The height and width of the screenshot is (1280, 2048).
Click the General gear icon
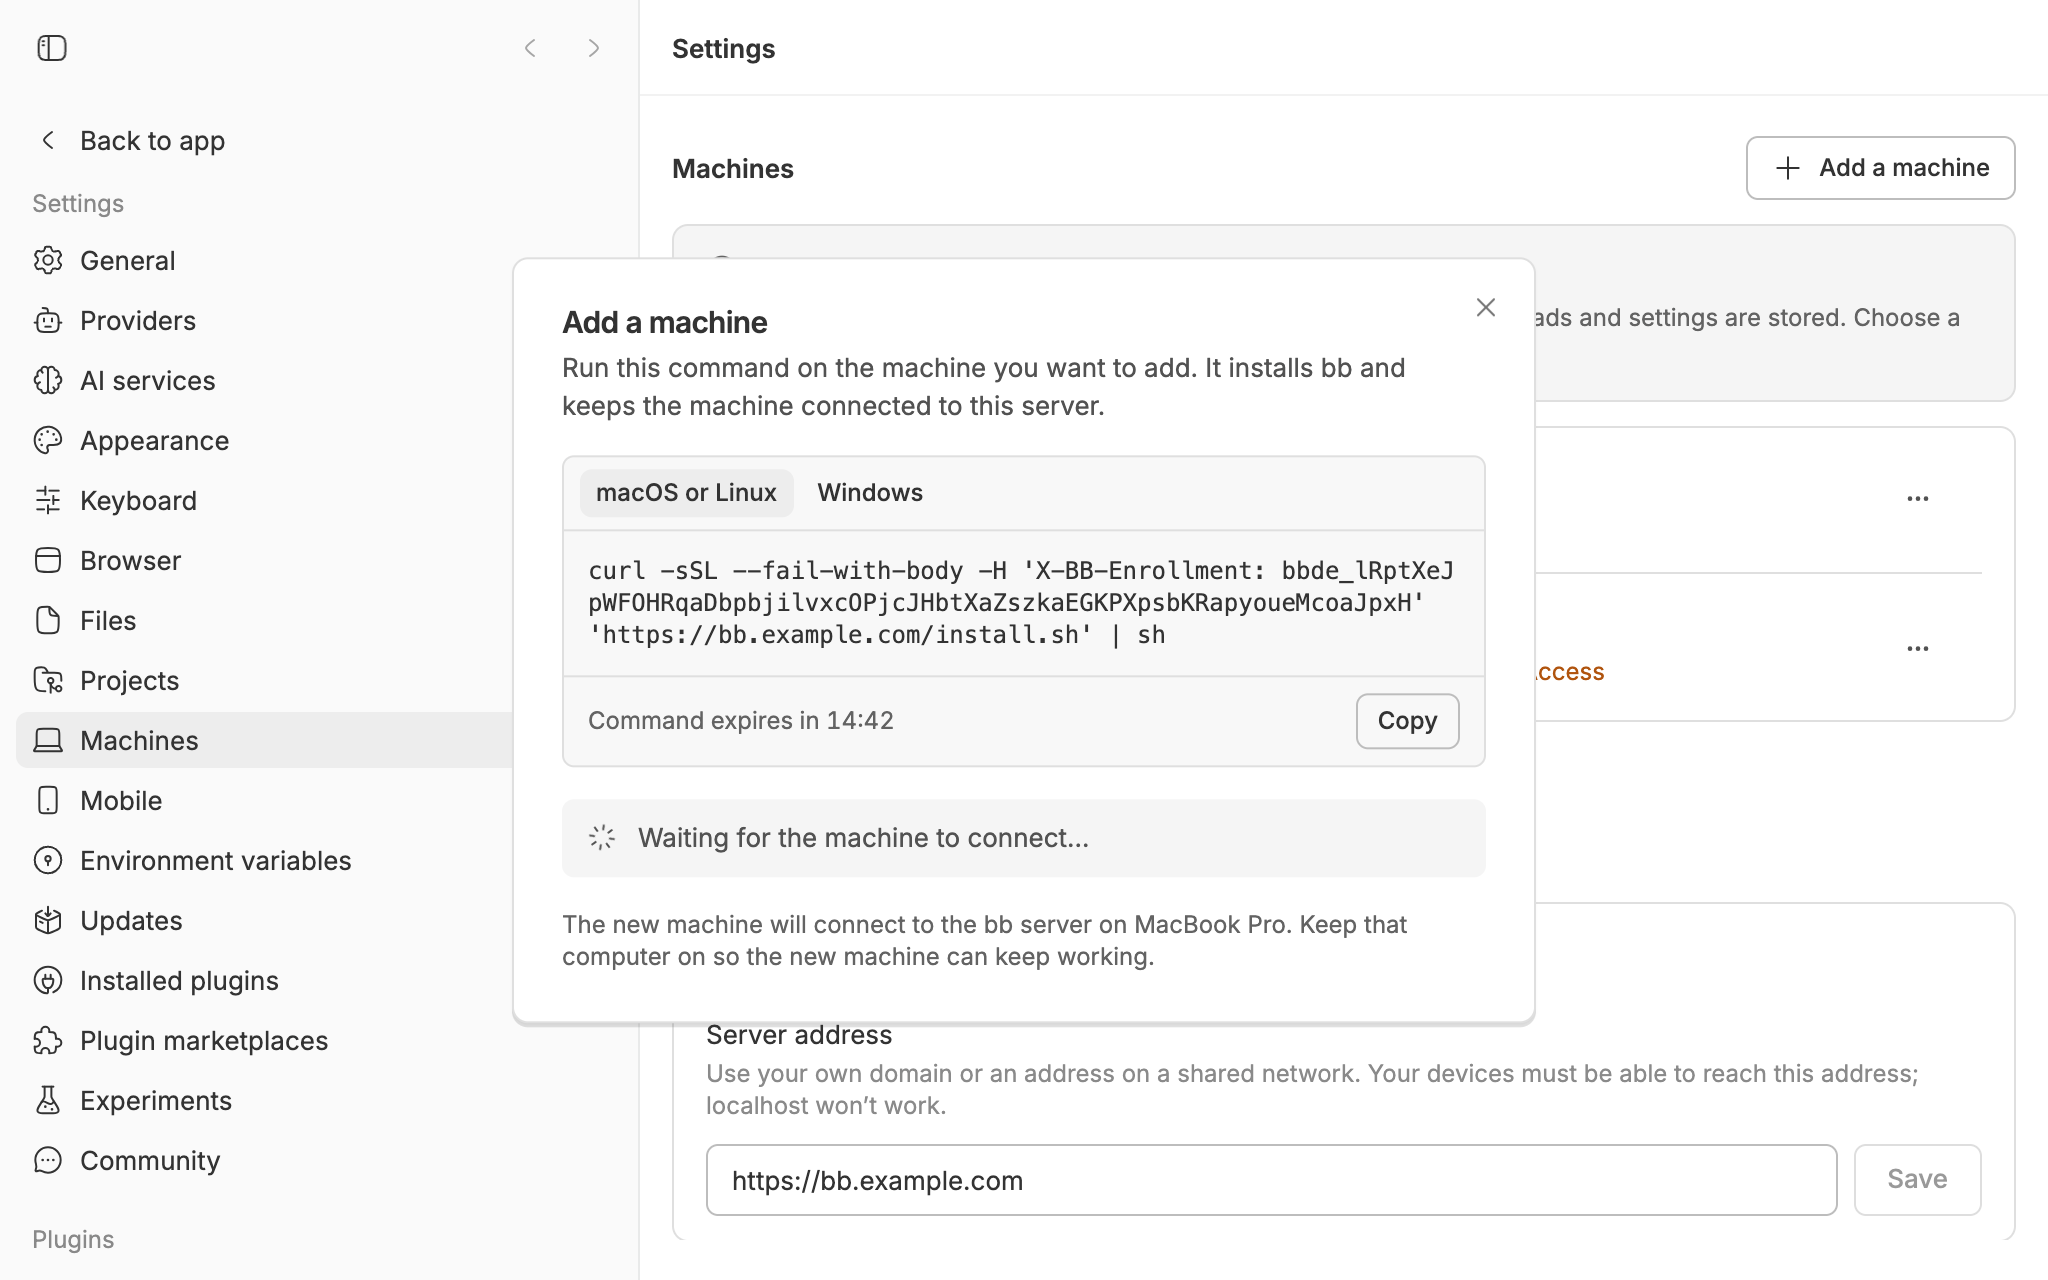point(48,260)
